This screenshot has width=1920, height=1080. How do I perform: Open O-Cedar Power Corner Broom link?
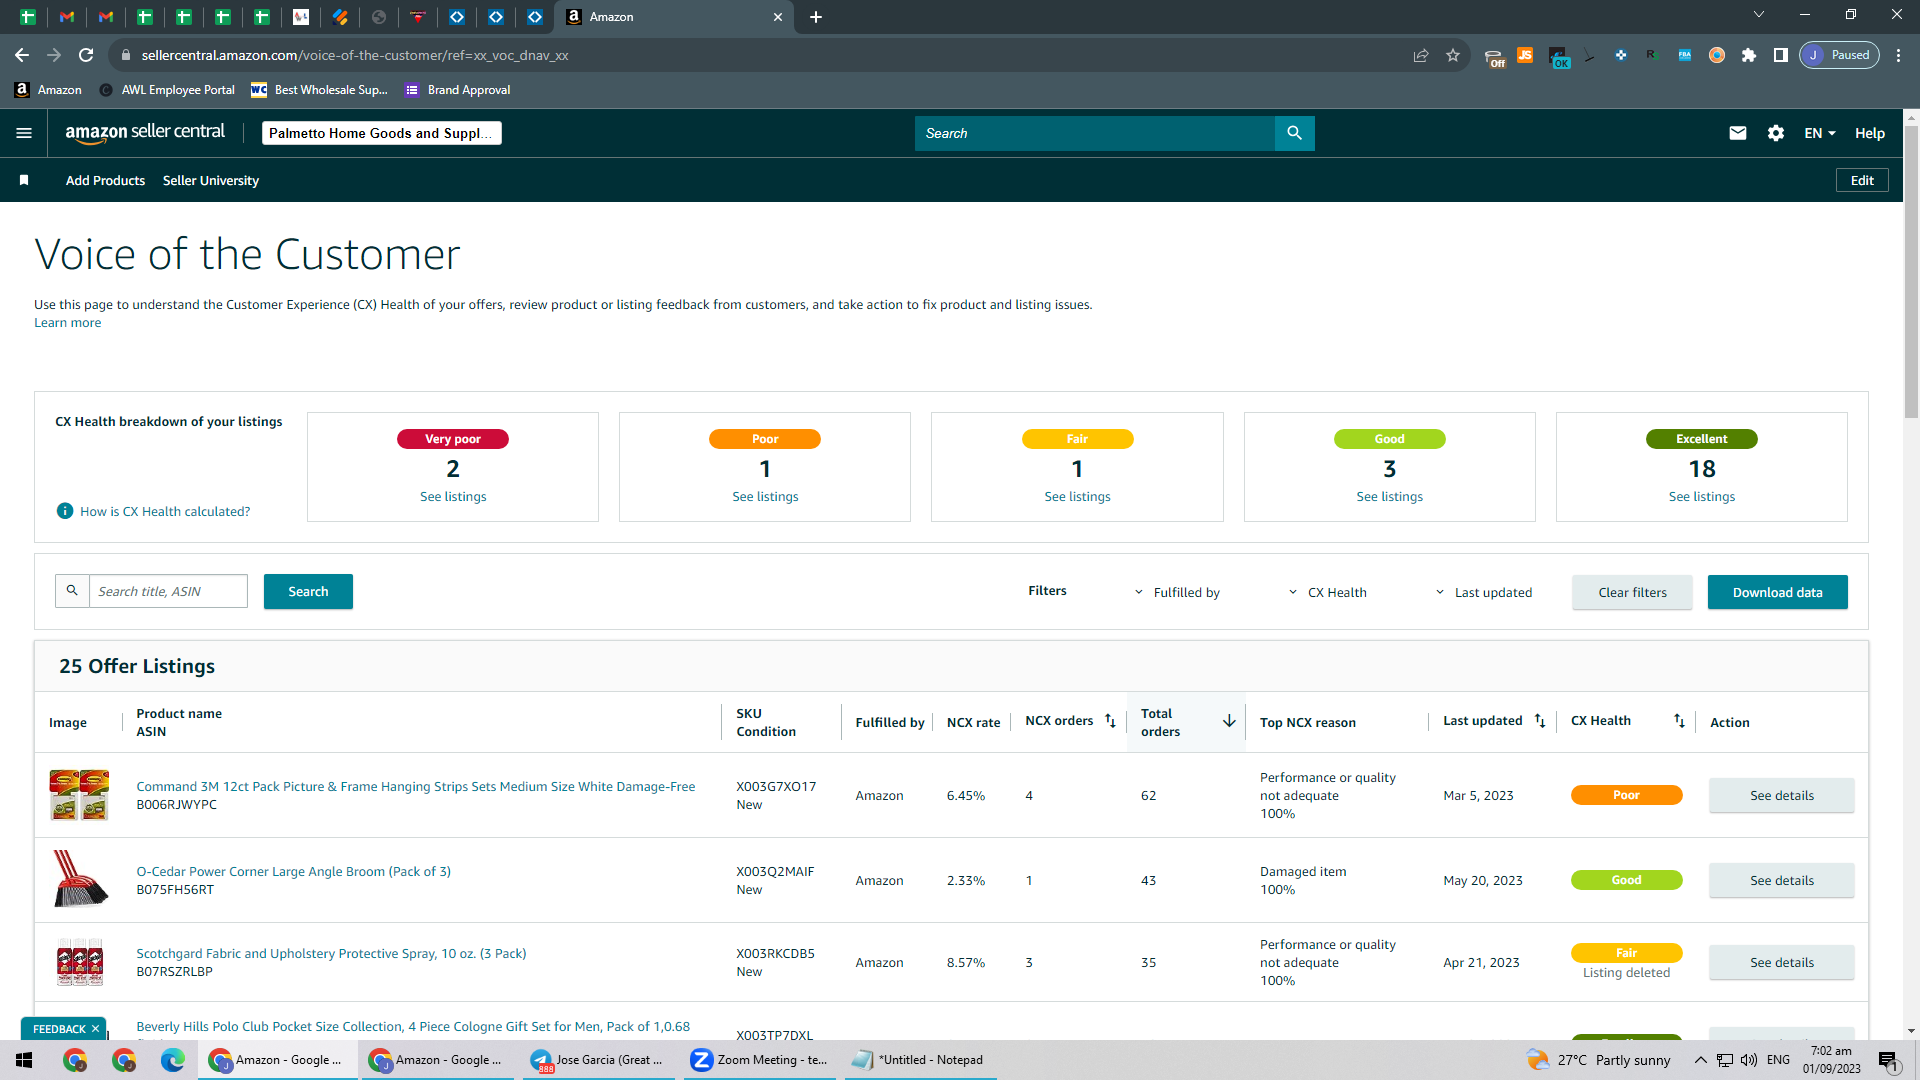coord(293,872)
